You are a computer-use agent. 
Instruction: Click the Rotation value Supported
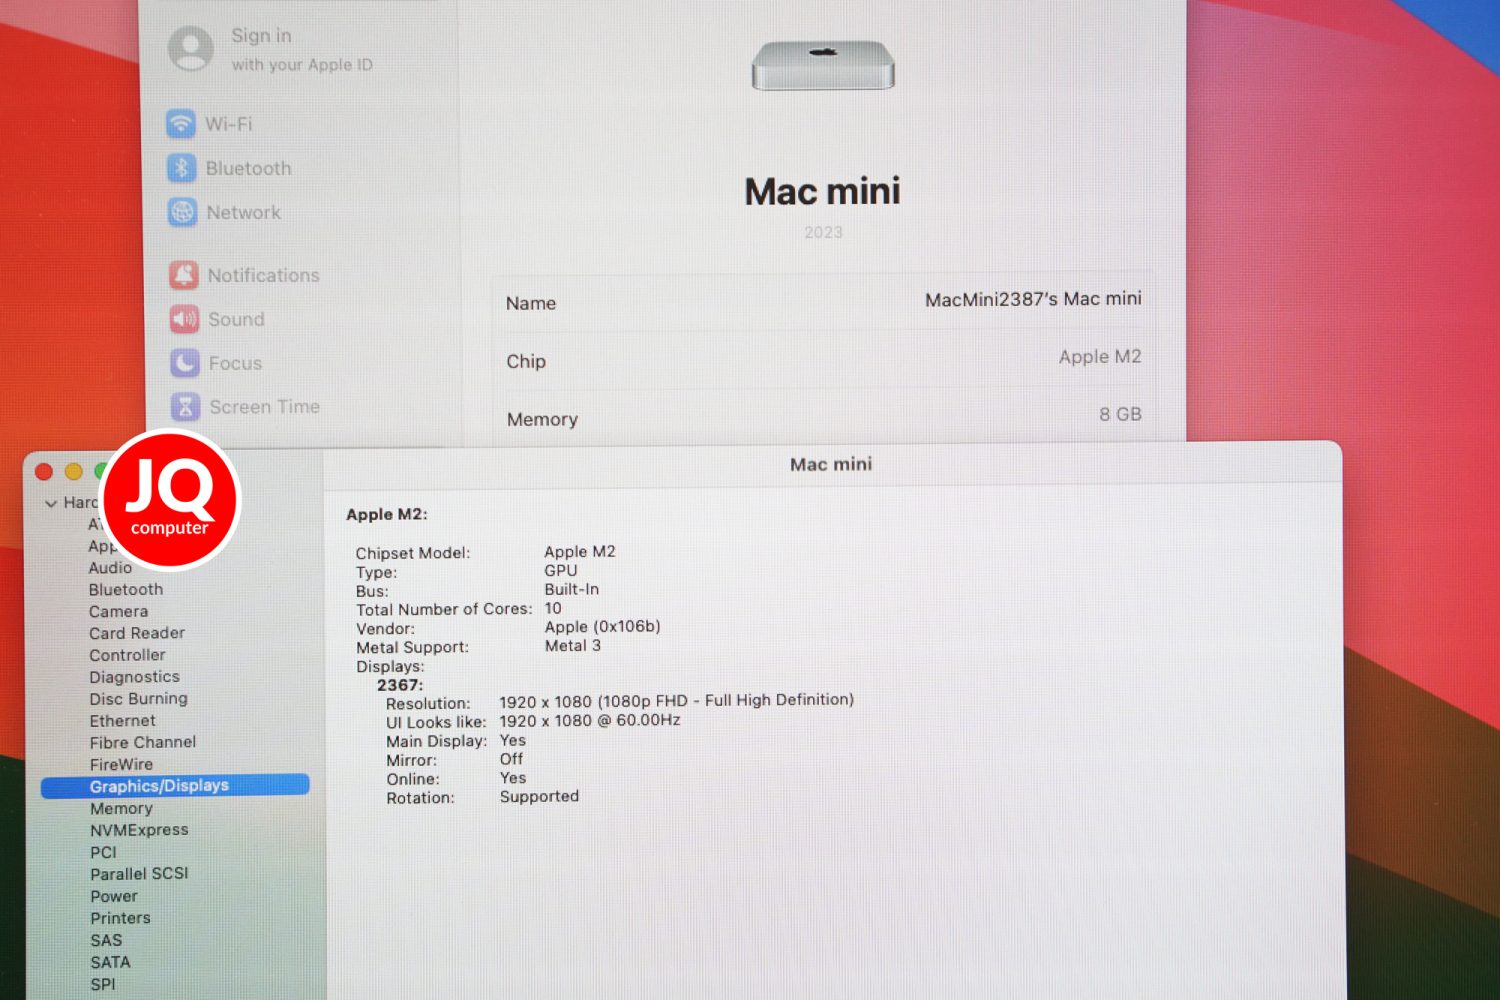coord(539,797)
